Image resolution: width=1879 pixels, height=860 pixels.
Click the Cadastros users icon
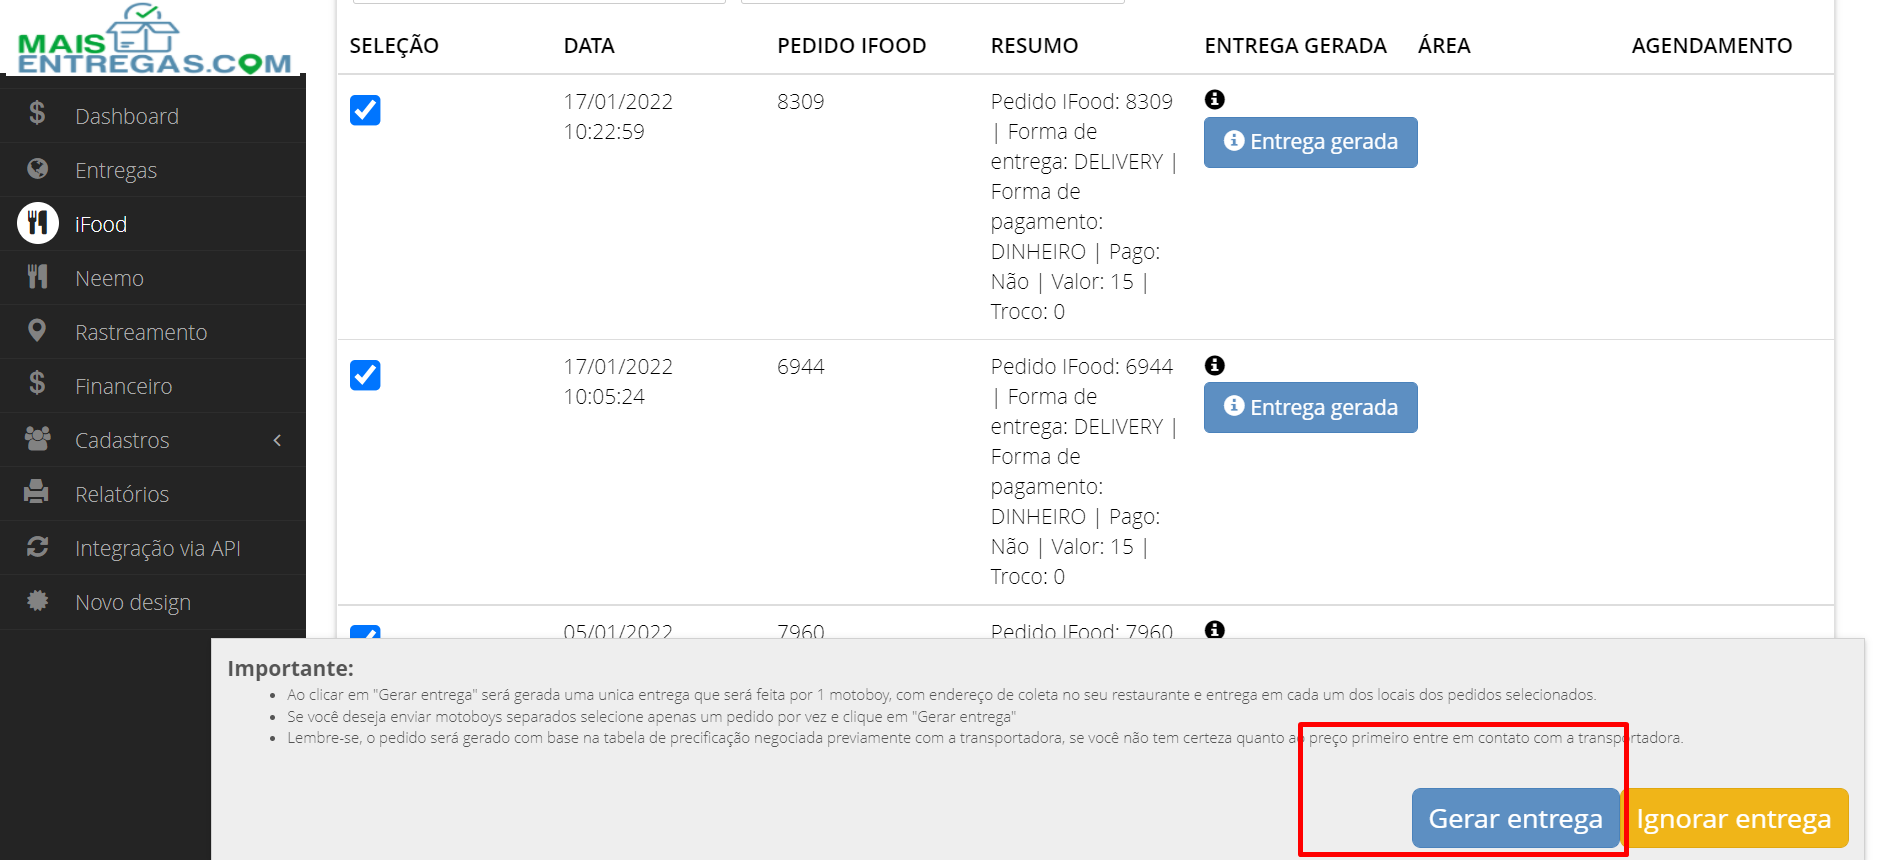pos(37,439)
